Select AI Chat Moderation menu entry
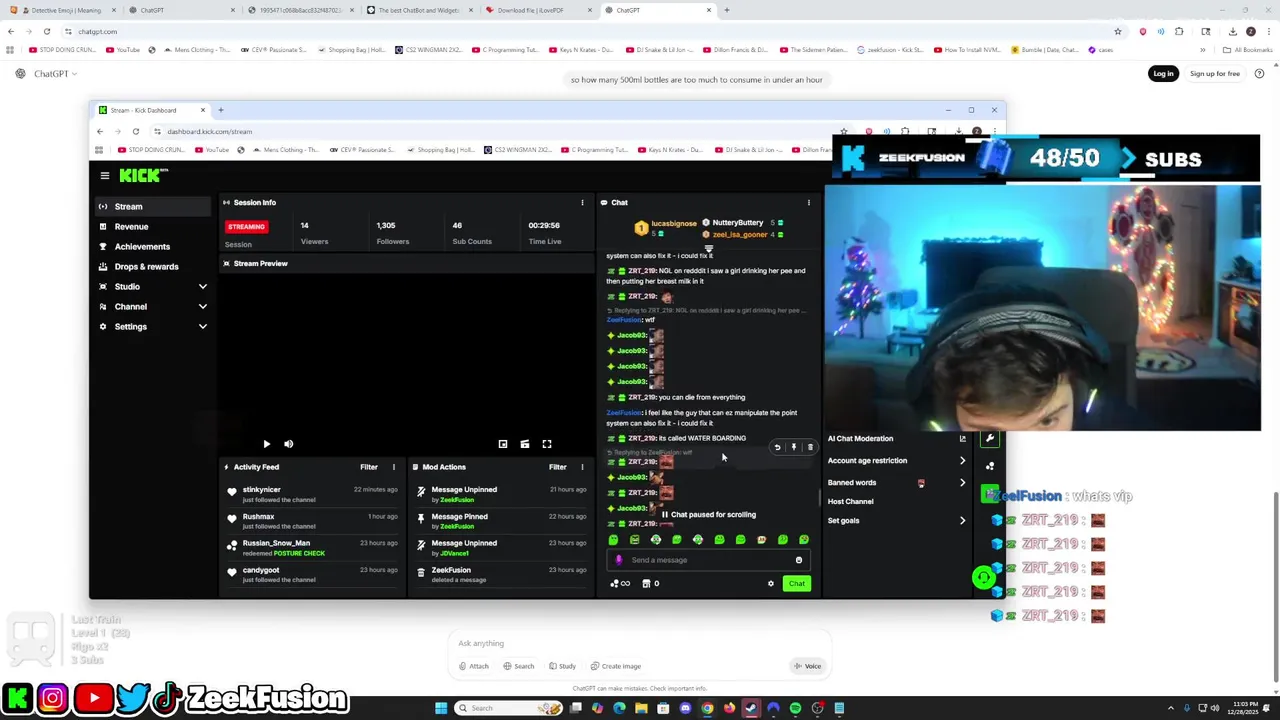Image resolution: width=1280 pixels, height=720 pixels. coord(861,439)
